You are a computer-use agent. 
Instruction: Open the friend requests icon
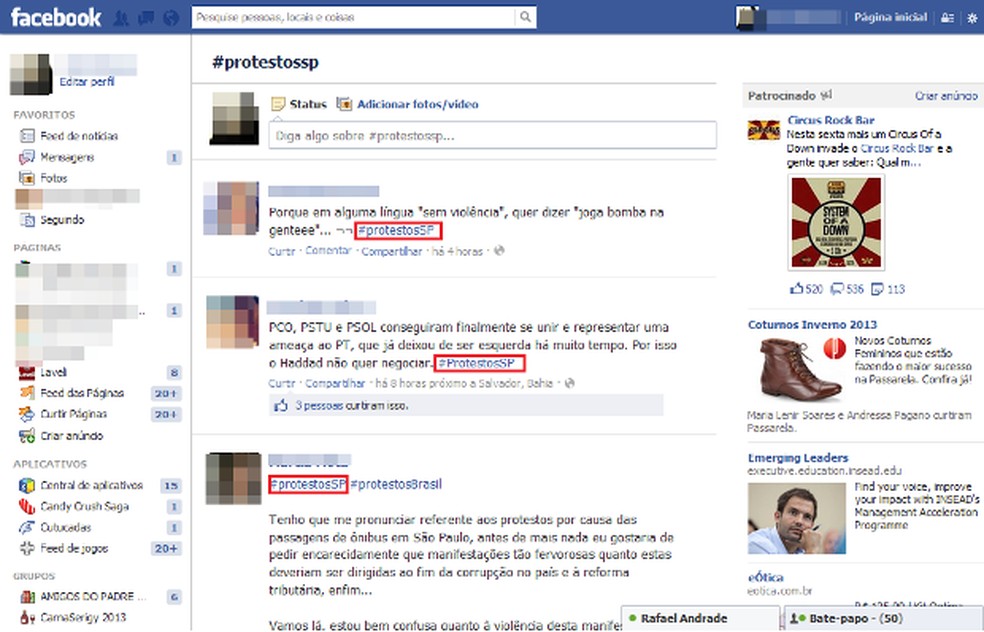[121, 17]
